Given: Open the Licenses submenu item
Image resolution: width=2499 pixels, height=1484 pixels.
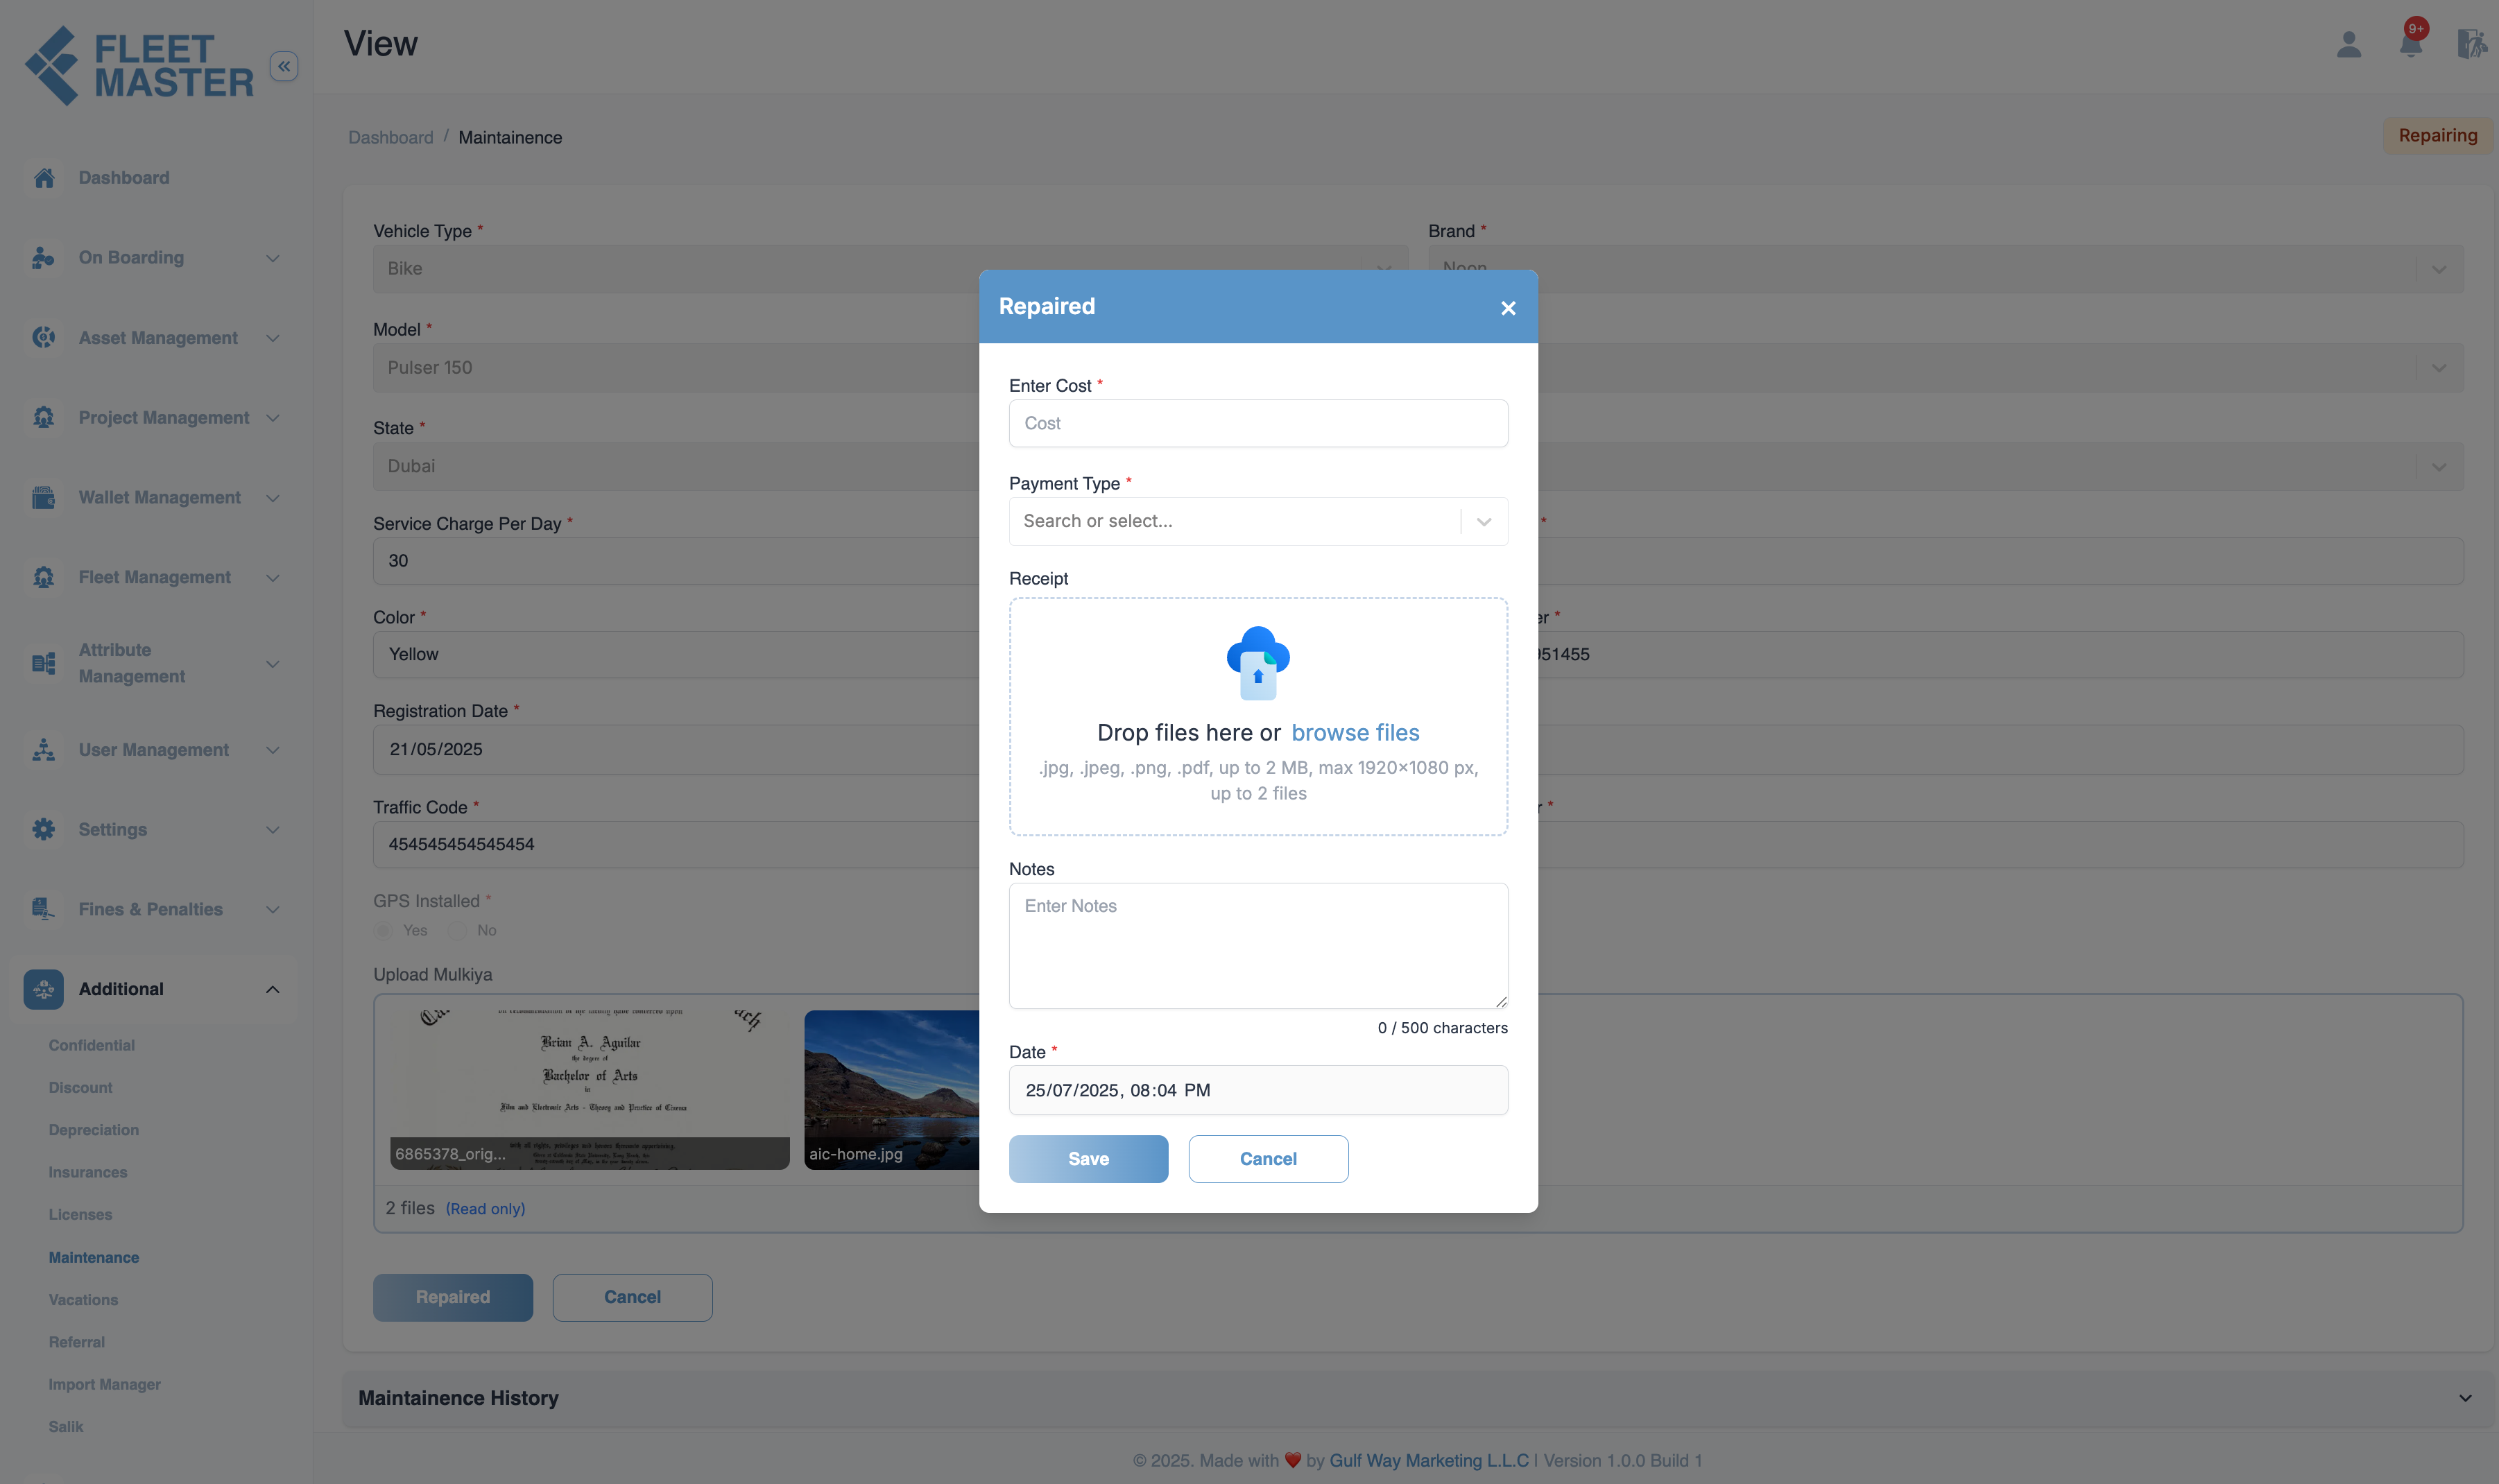Looking at the screenshot, I should pos(80,1215).
